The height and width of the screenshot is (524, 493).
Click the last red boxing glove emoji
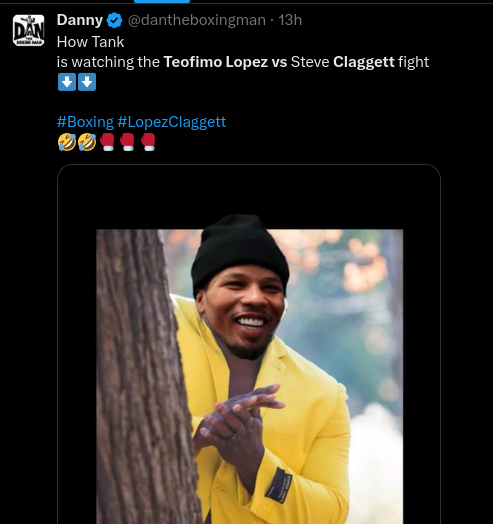click(148, 142)
